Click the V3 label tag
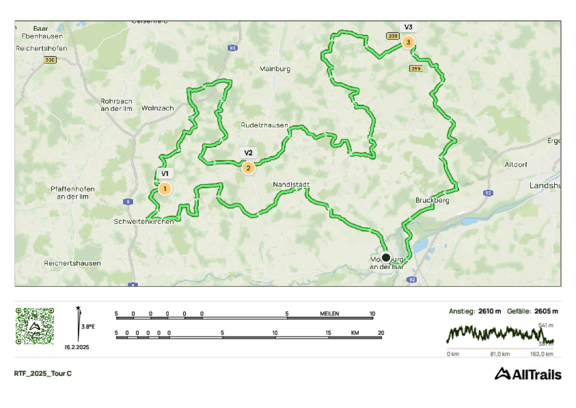The height and width of the screenshot is (408, 576). tap(408, 27)
